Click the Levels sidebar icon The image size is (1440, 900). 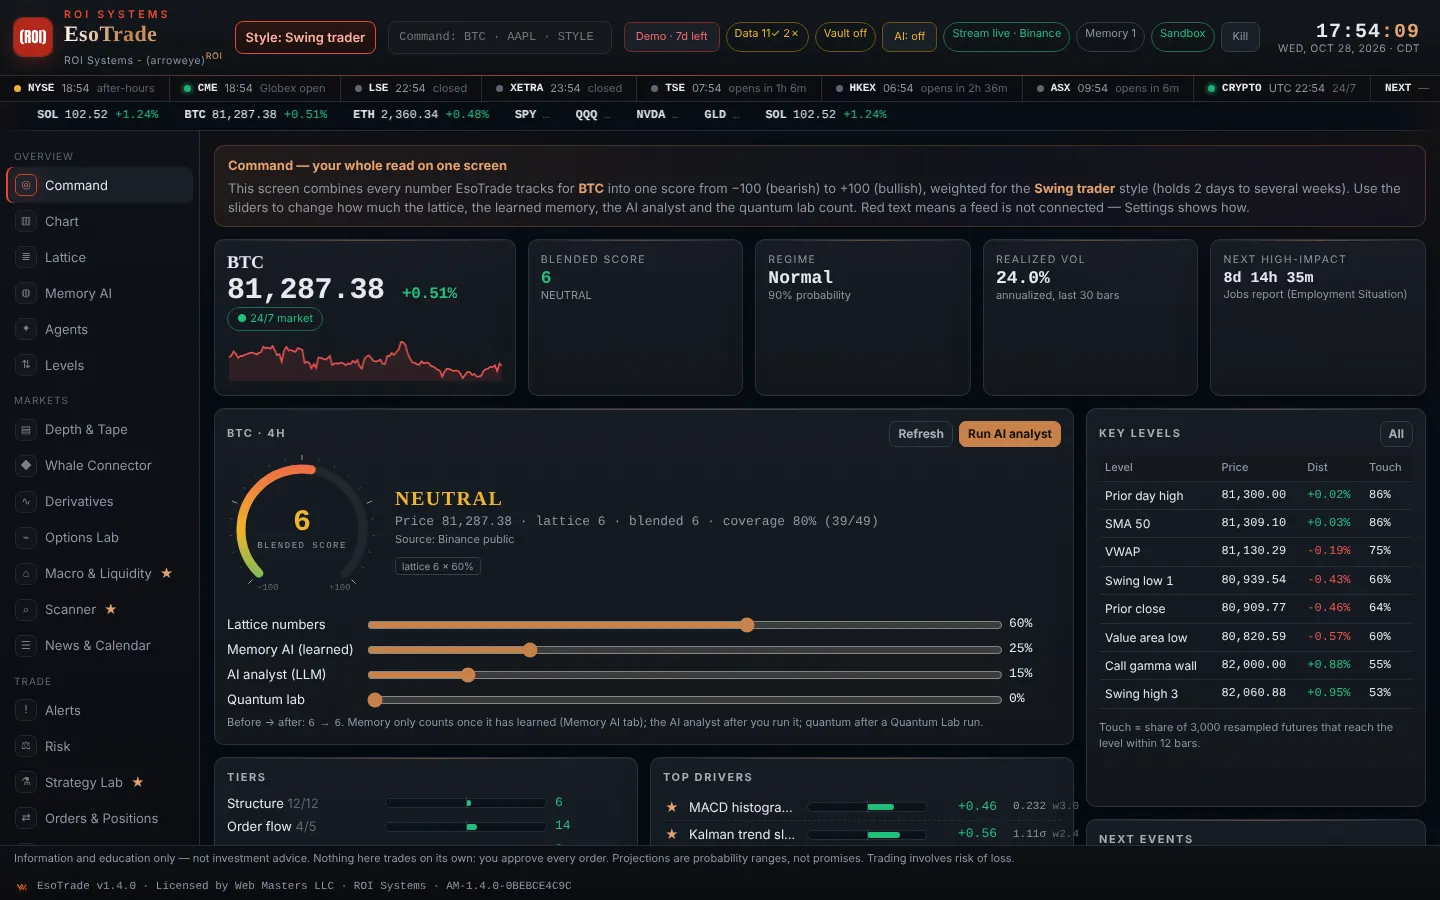(x=26, y=365)
